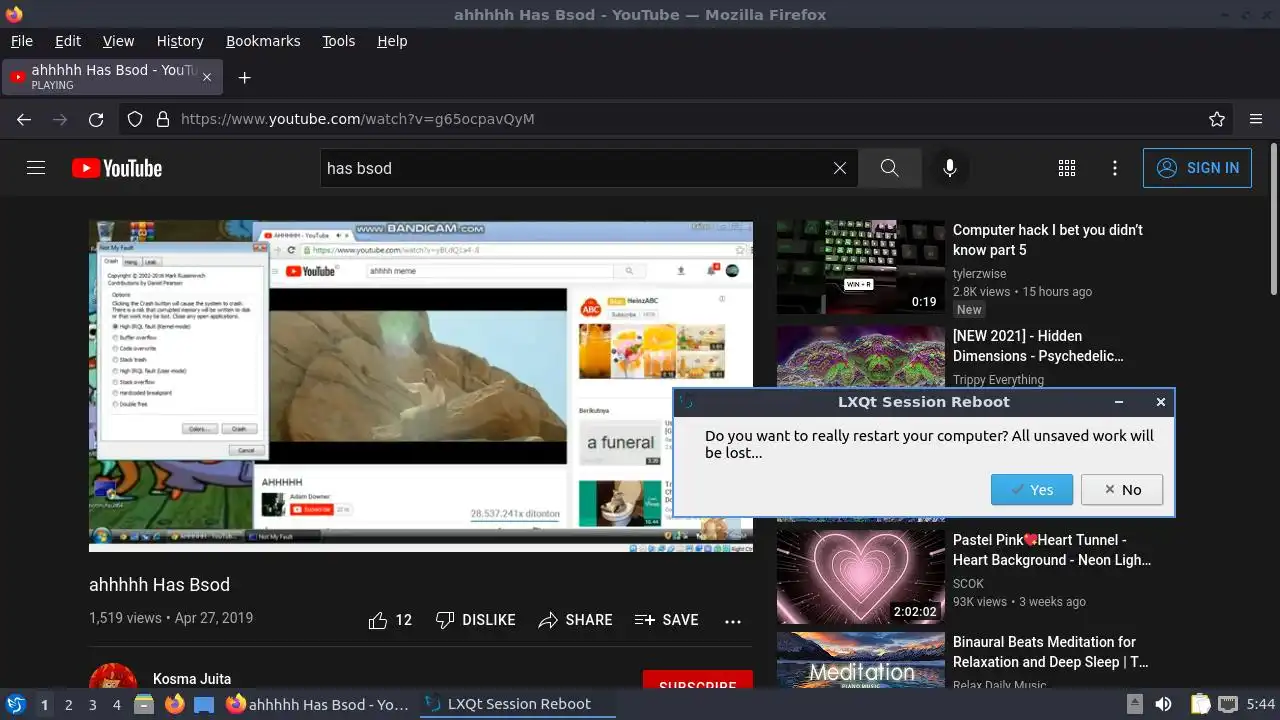Launch Firefox from taskbar quicklaunch icon
Screen dimensions: 1280x720
pyautogui.click(x=174, y=704)
